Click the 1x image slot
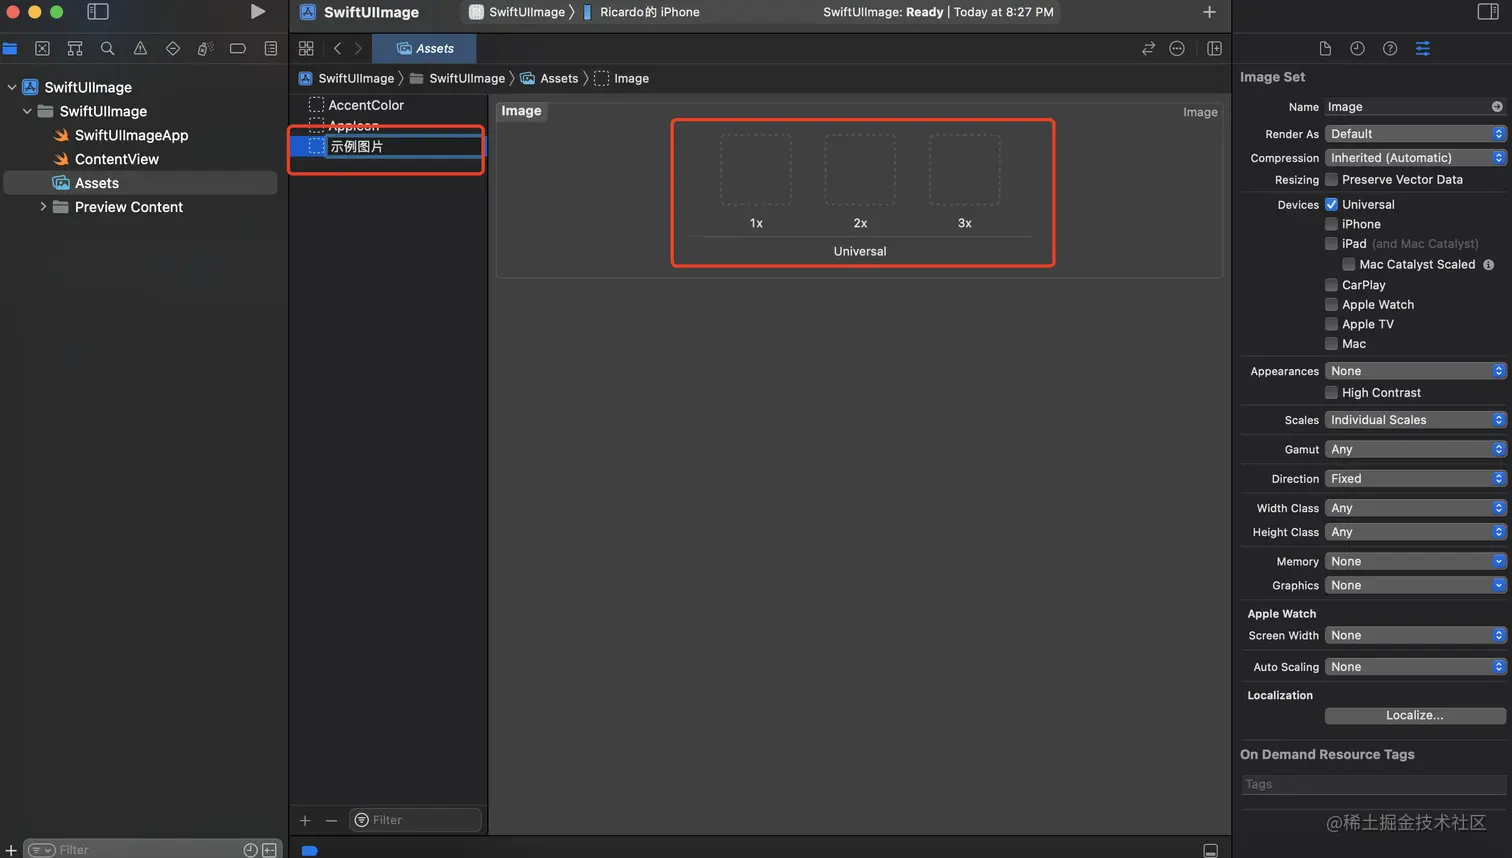Viewport: 1512px width, 858px height. pyautogui.click(x=756, y=170)
